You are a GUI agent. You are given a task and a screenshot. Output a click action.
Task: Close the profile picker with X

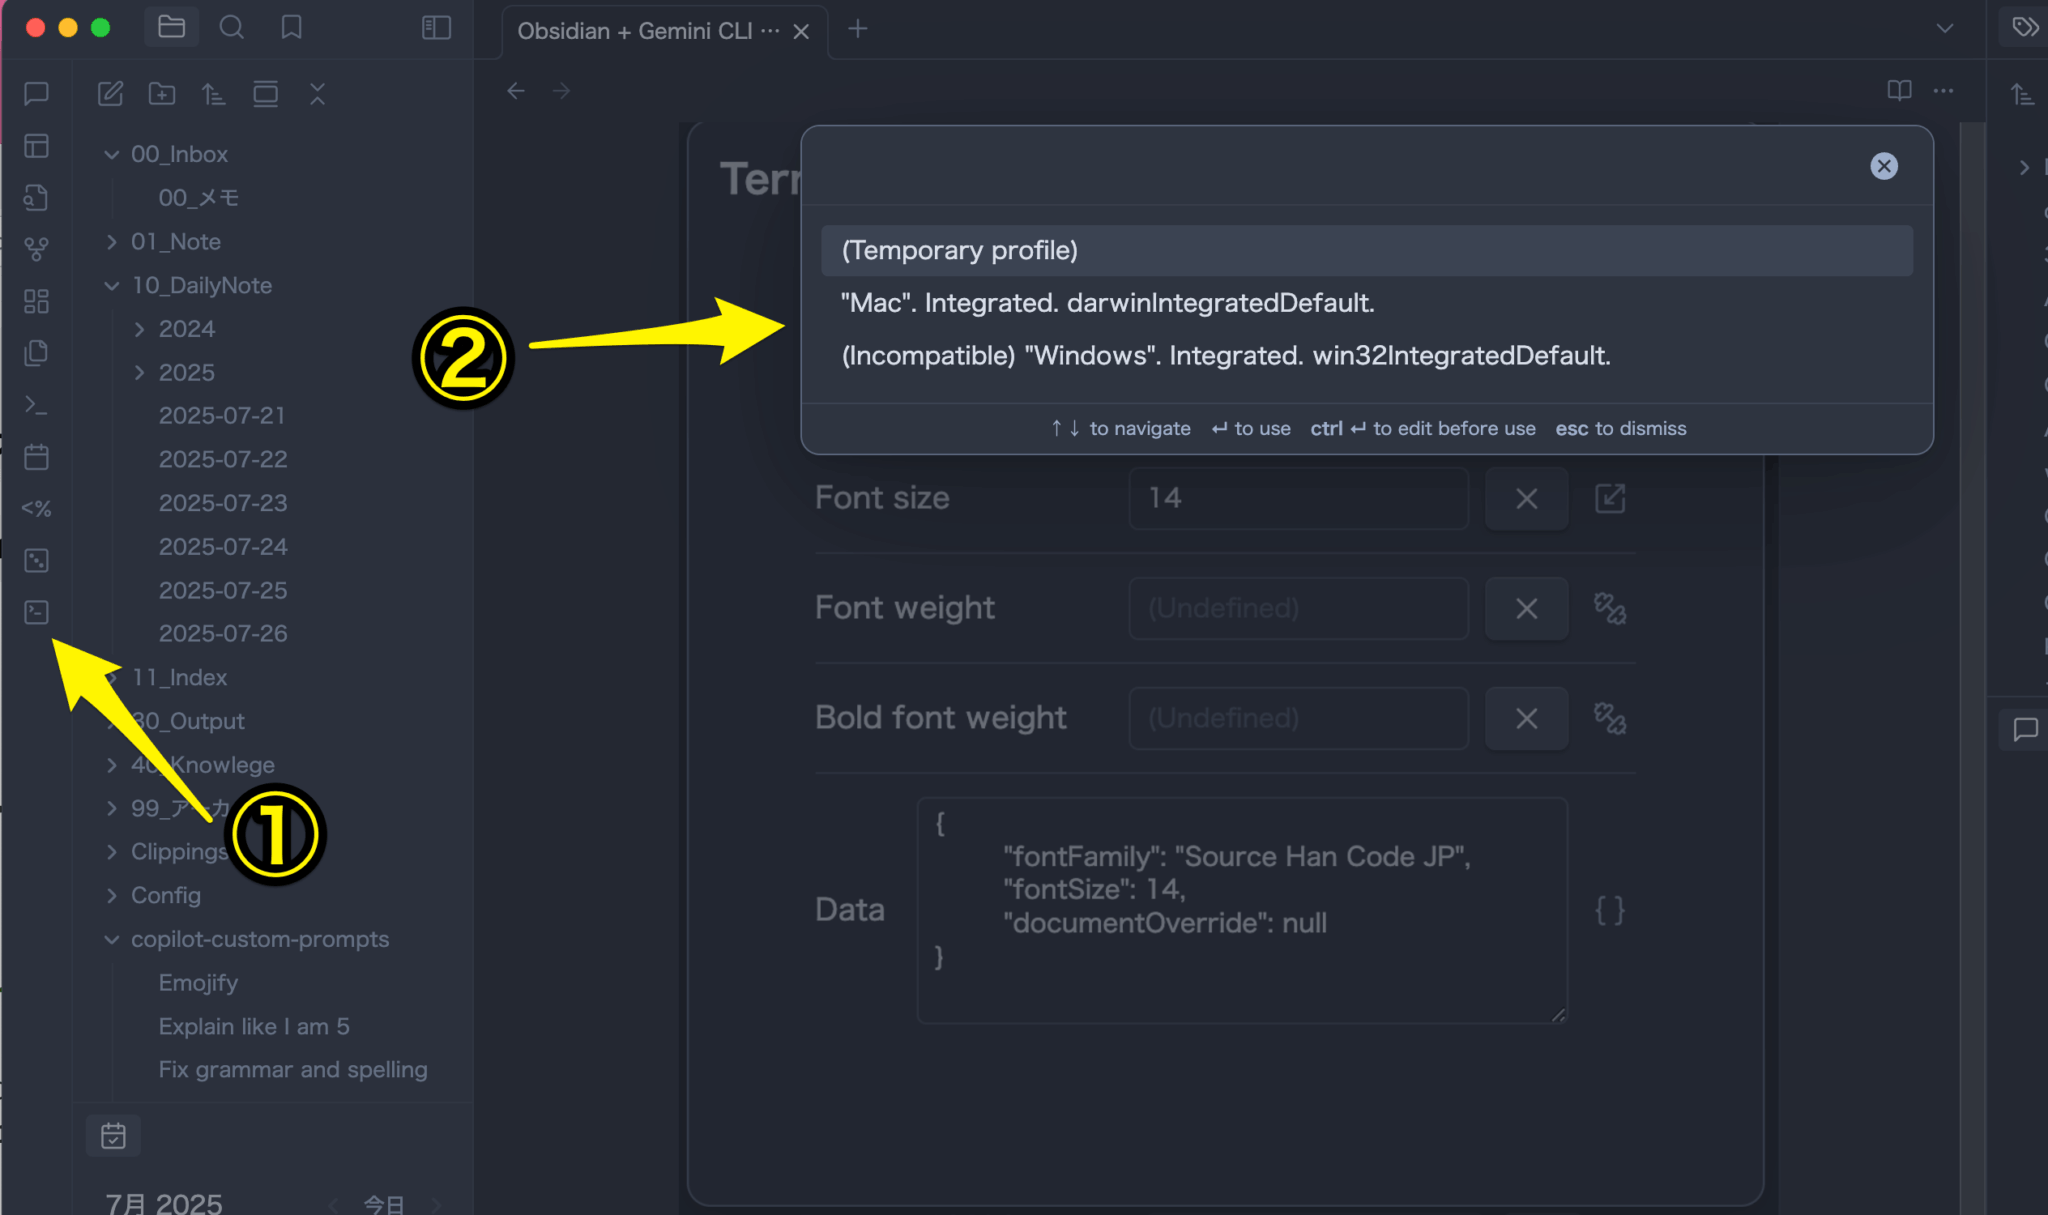click(x=1884, y=166)
